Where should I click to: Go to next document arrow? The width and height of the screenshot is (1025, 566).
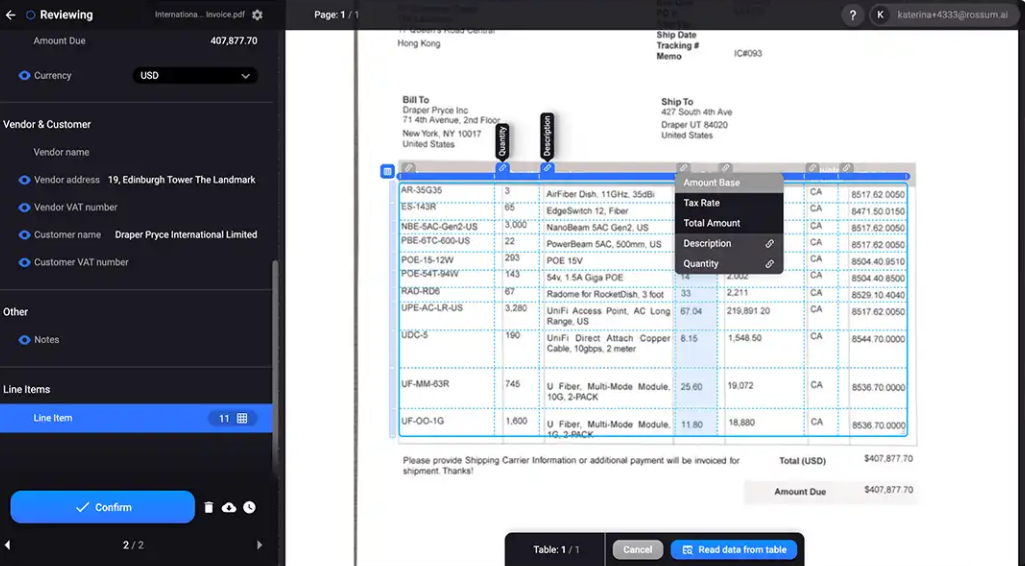[260, 544]
